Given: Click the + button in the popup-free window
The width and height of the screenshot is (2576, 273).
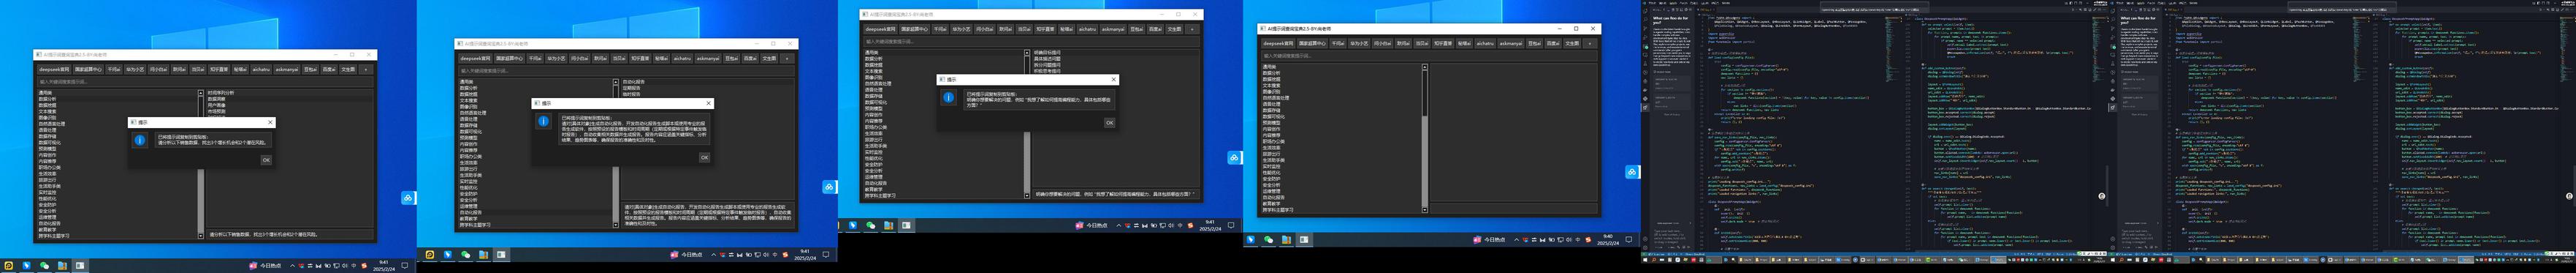Looking at the screenshot, I should pyautogui.click(x=1590, y=43).
